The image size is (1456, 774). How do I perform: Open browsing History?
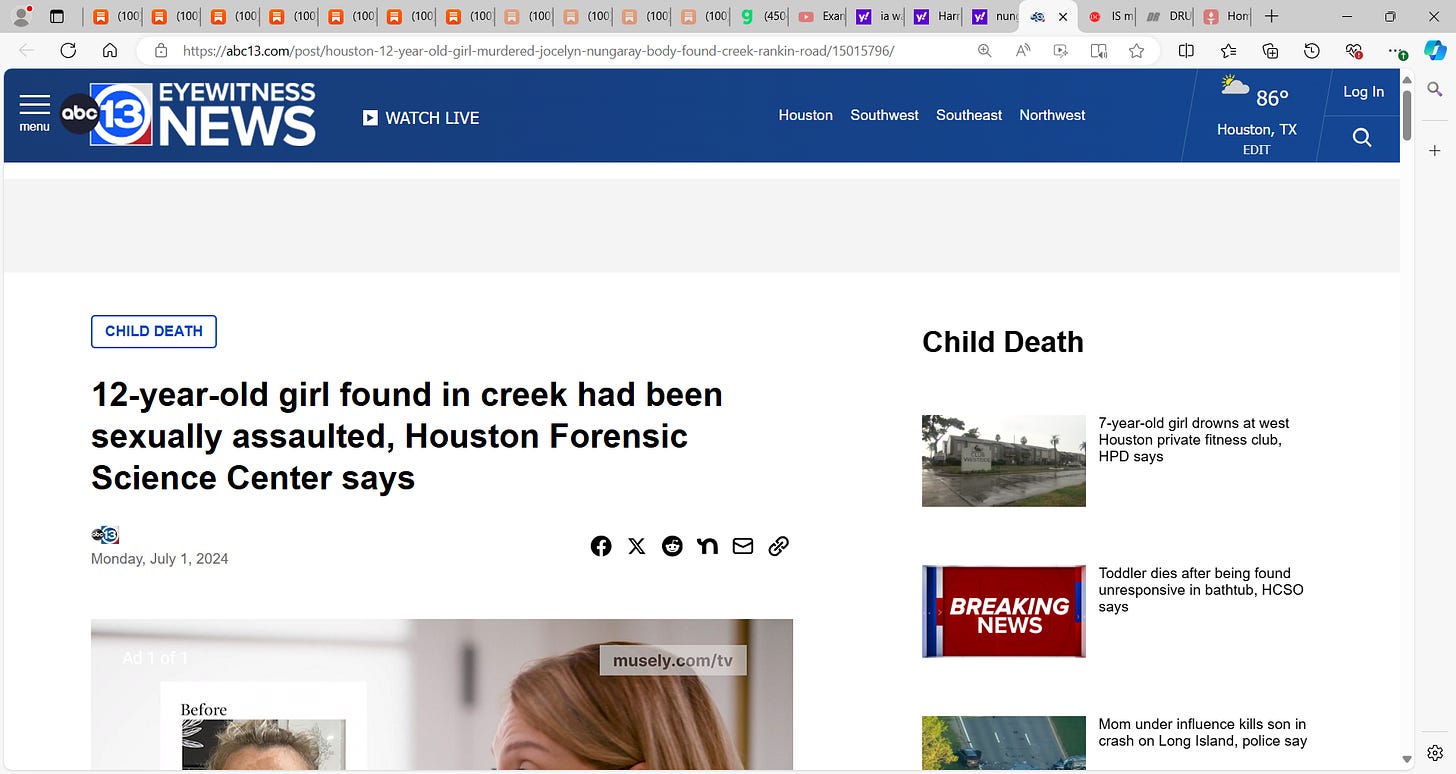point(1312,50)
